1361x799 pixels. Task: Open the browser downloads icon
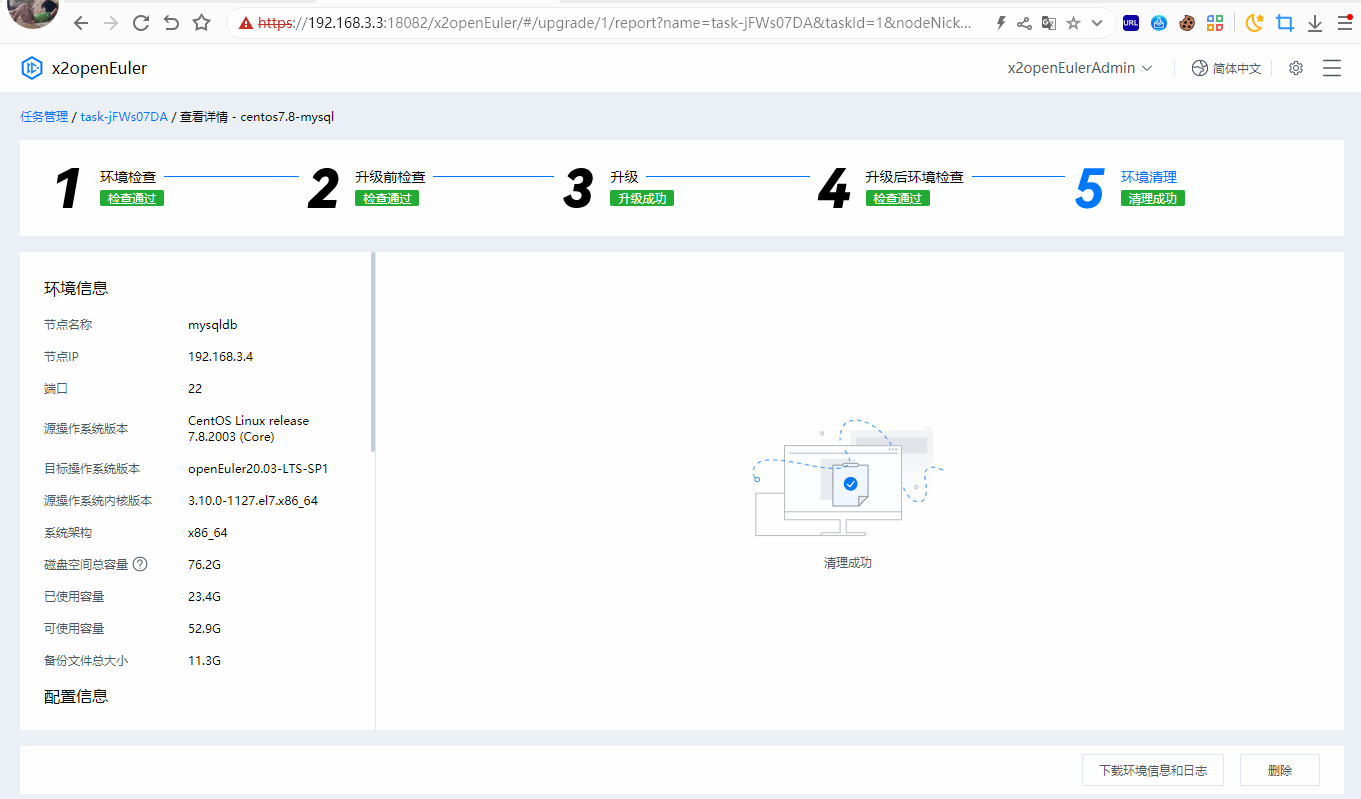[x=1315, y=22]
